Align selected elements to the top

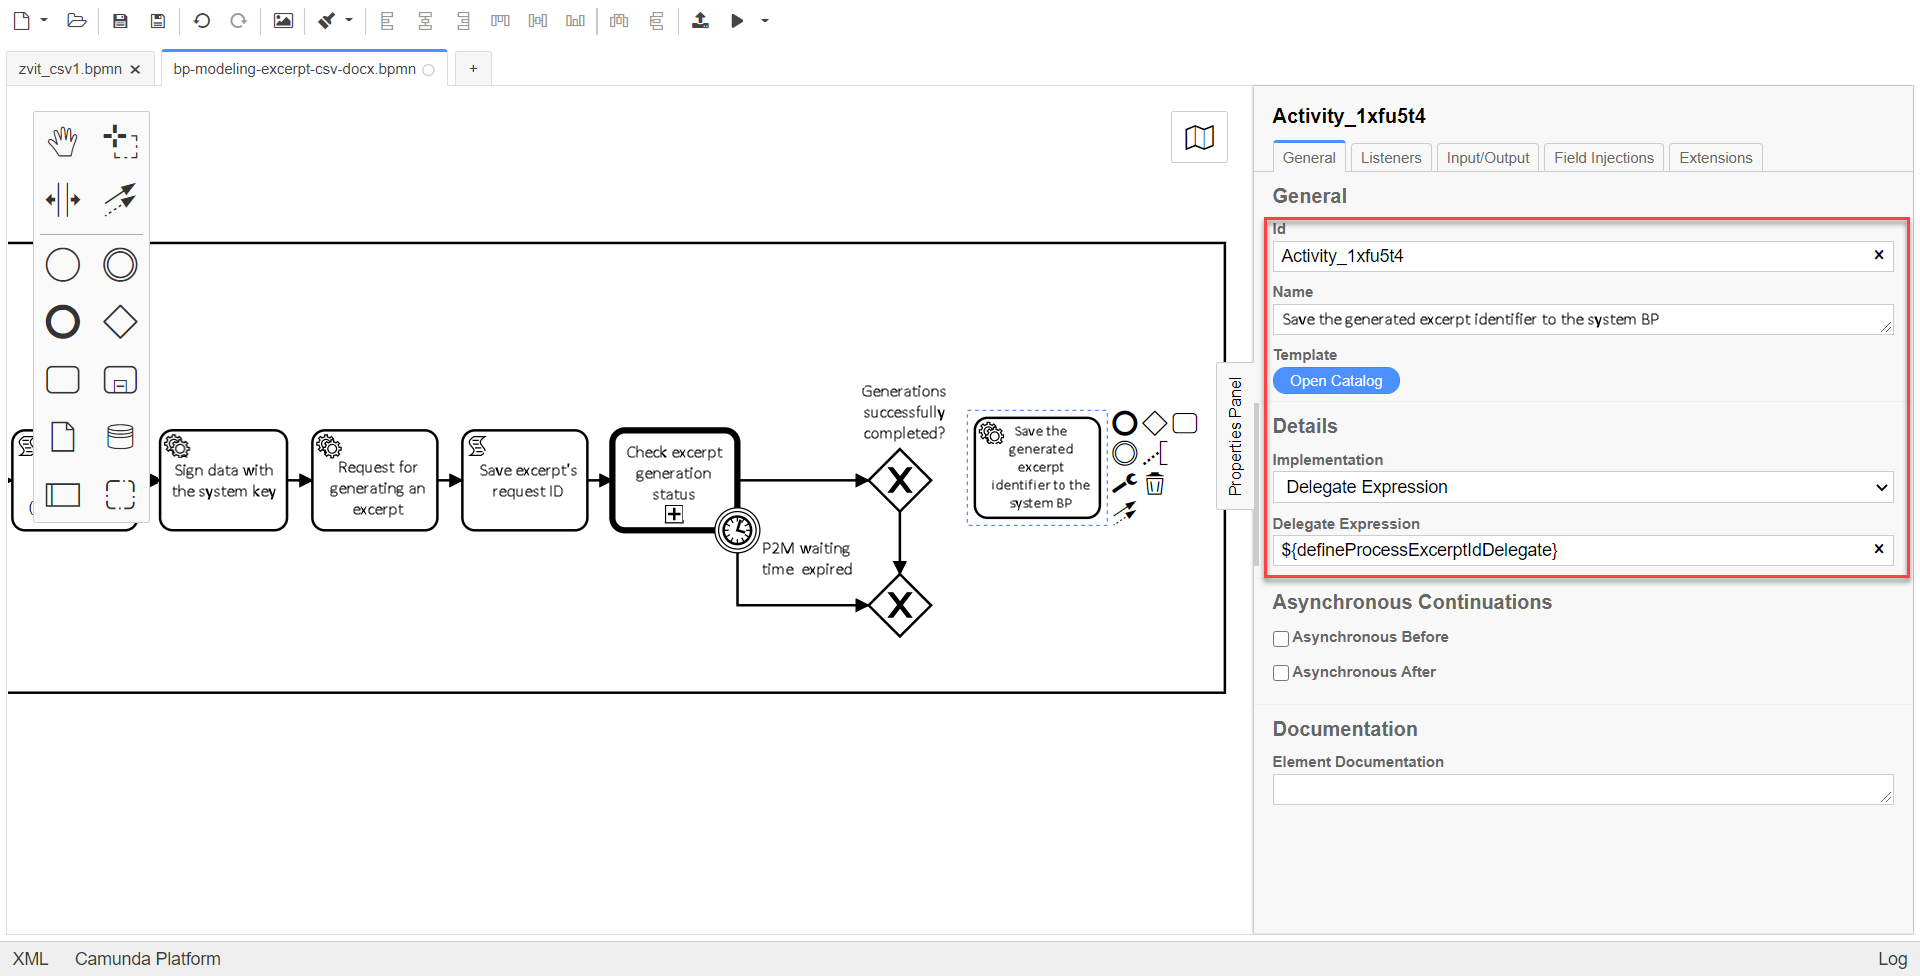(500, 20)
